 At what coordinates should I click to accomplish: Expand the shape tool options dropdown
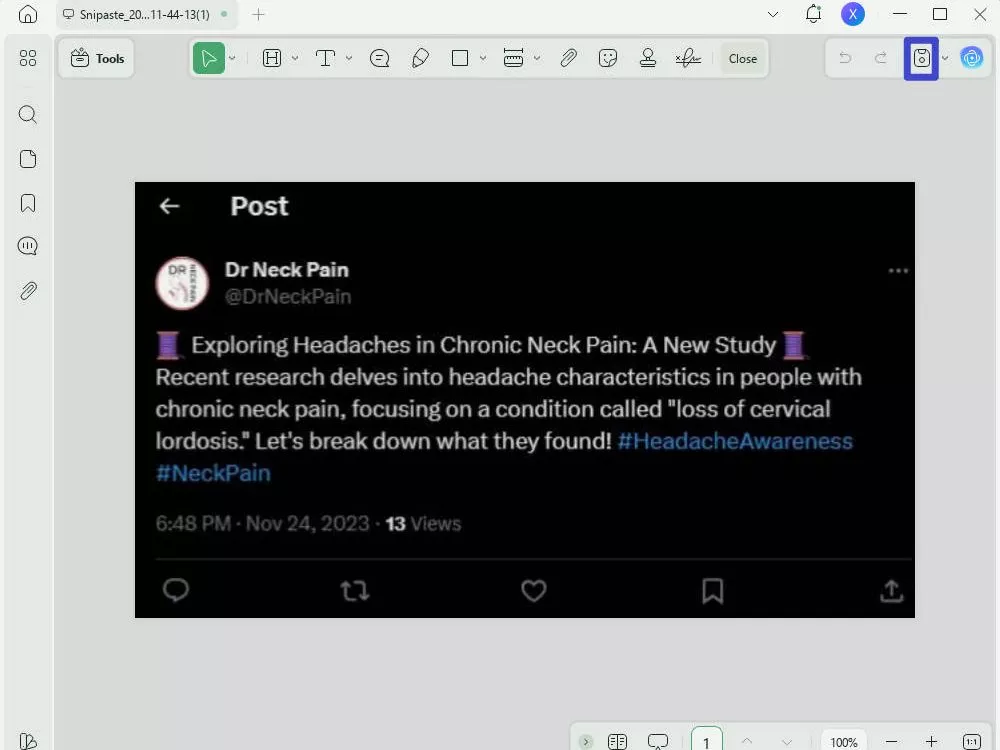click(x=484, y=58)
